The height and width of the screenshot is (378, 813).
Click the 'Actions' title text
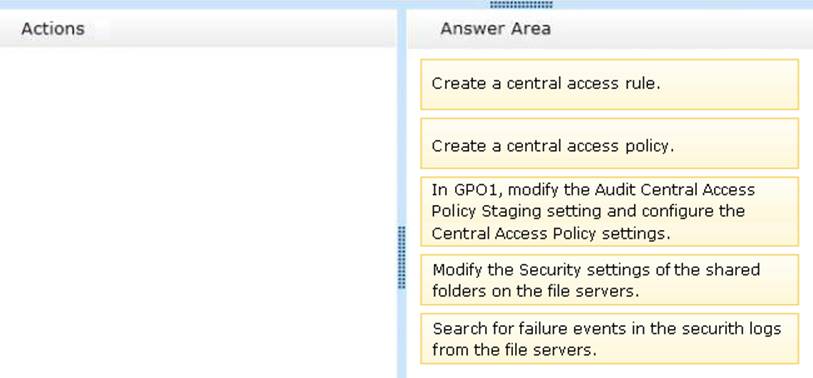tap(53, 29)
